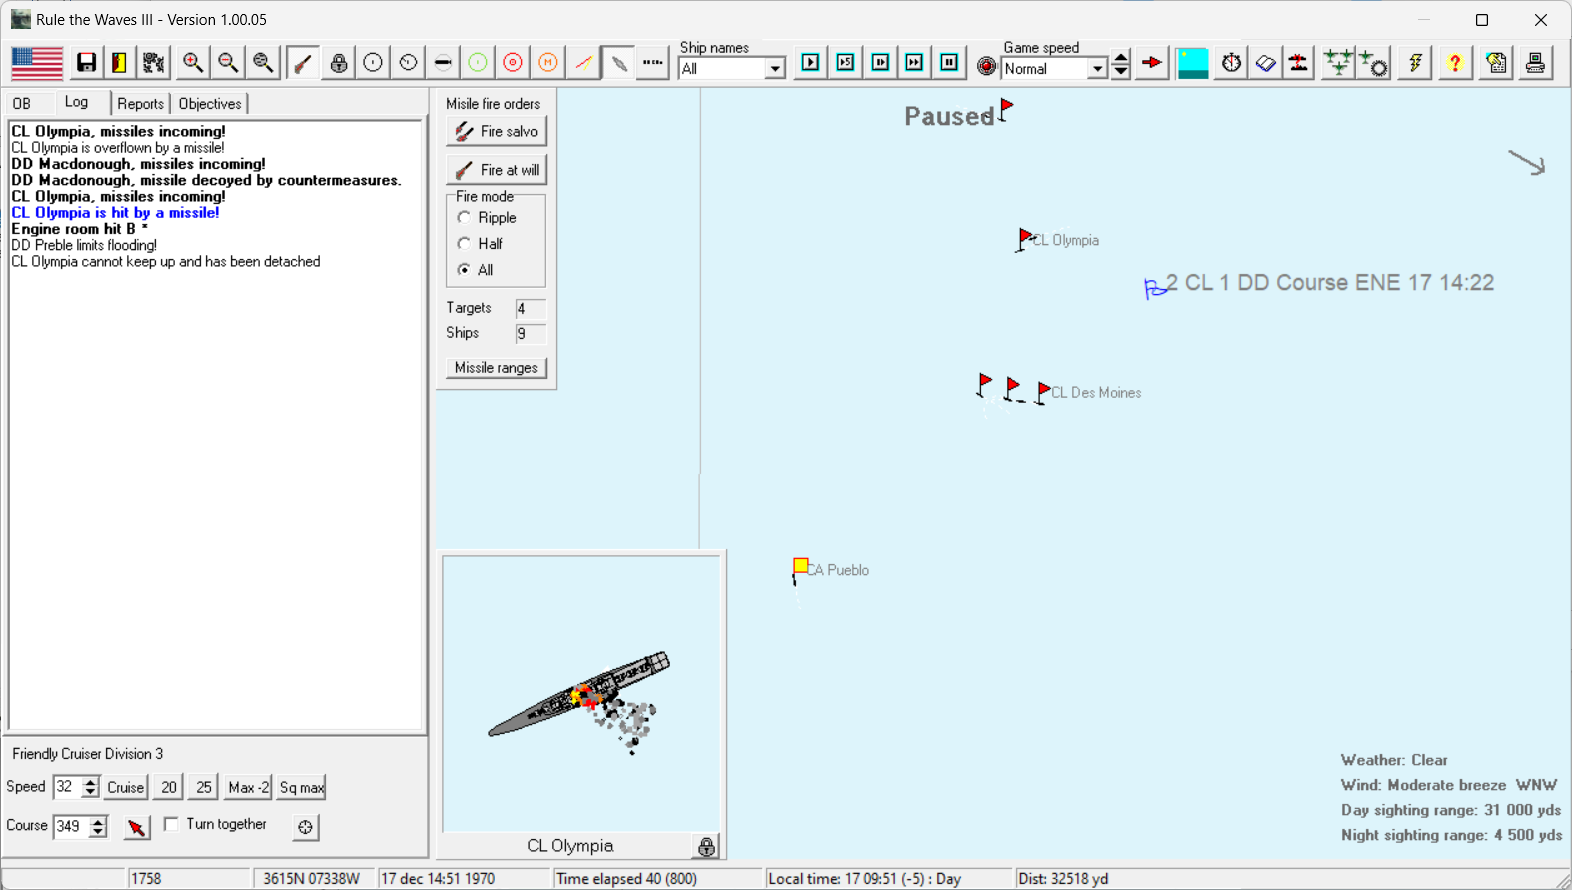This screenshot has height=890, width=1572.
Task: Open the Objectives tab
Action: point(210,104)
